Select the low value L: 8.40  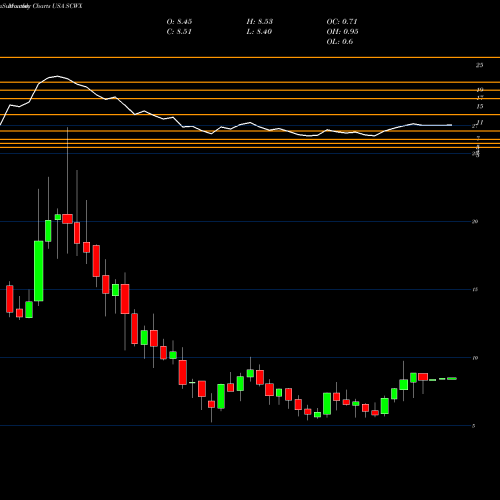point(259,32)
